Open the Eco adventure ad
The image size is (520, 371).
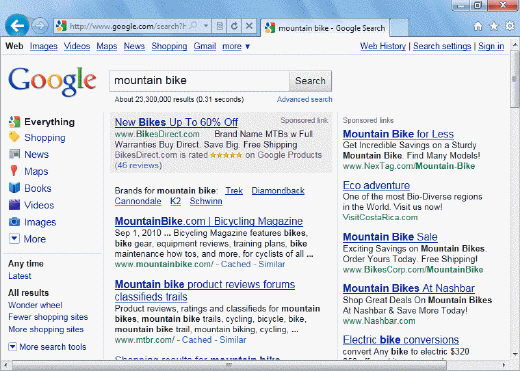click(x=376, y=185)
